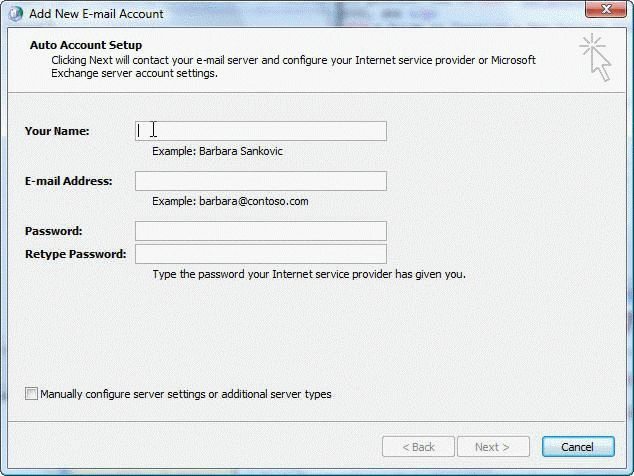The height and width of the screenshot is (476, 634).
Task: Click the 'Retype Password:' label
Action: 76,254
